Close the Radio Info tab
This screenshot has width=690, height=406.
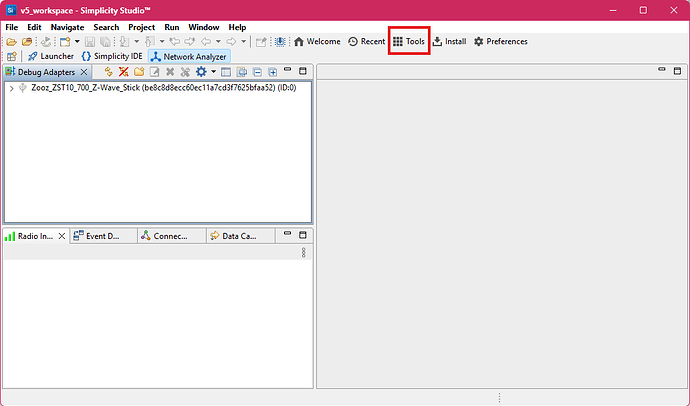(x=62, y=236)
